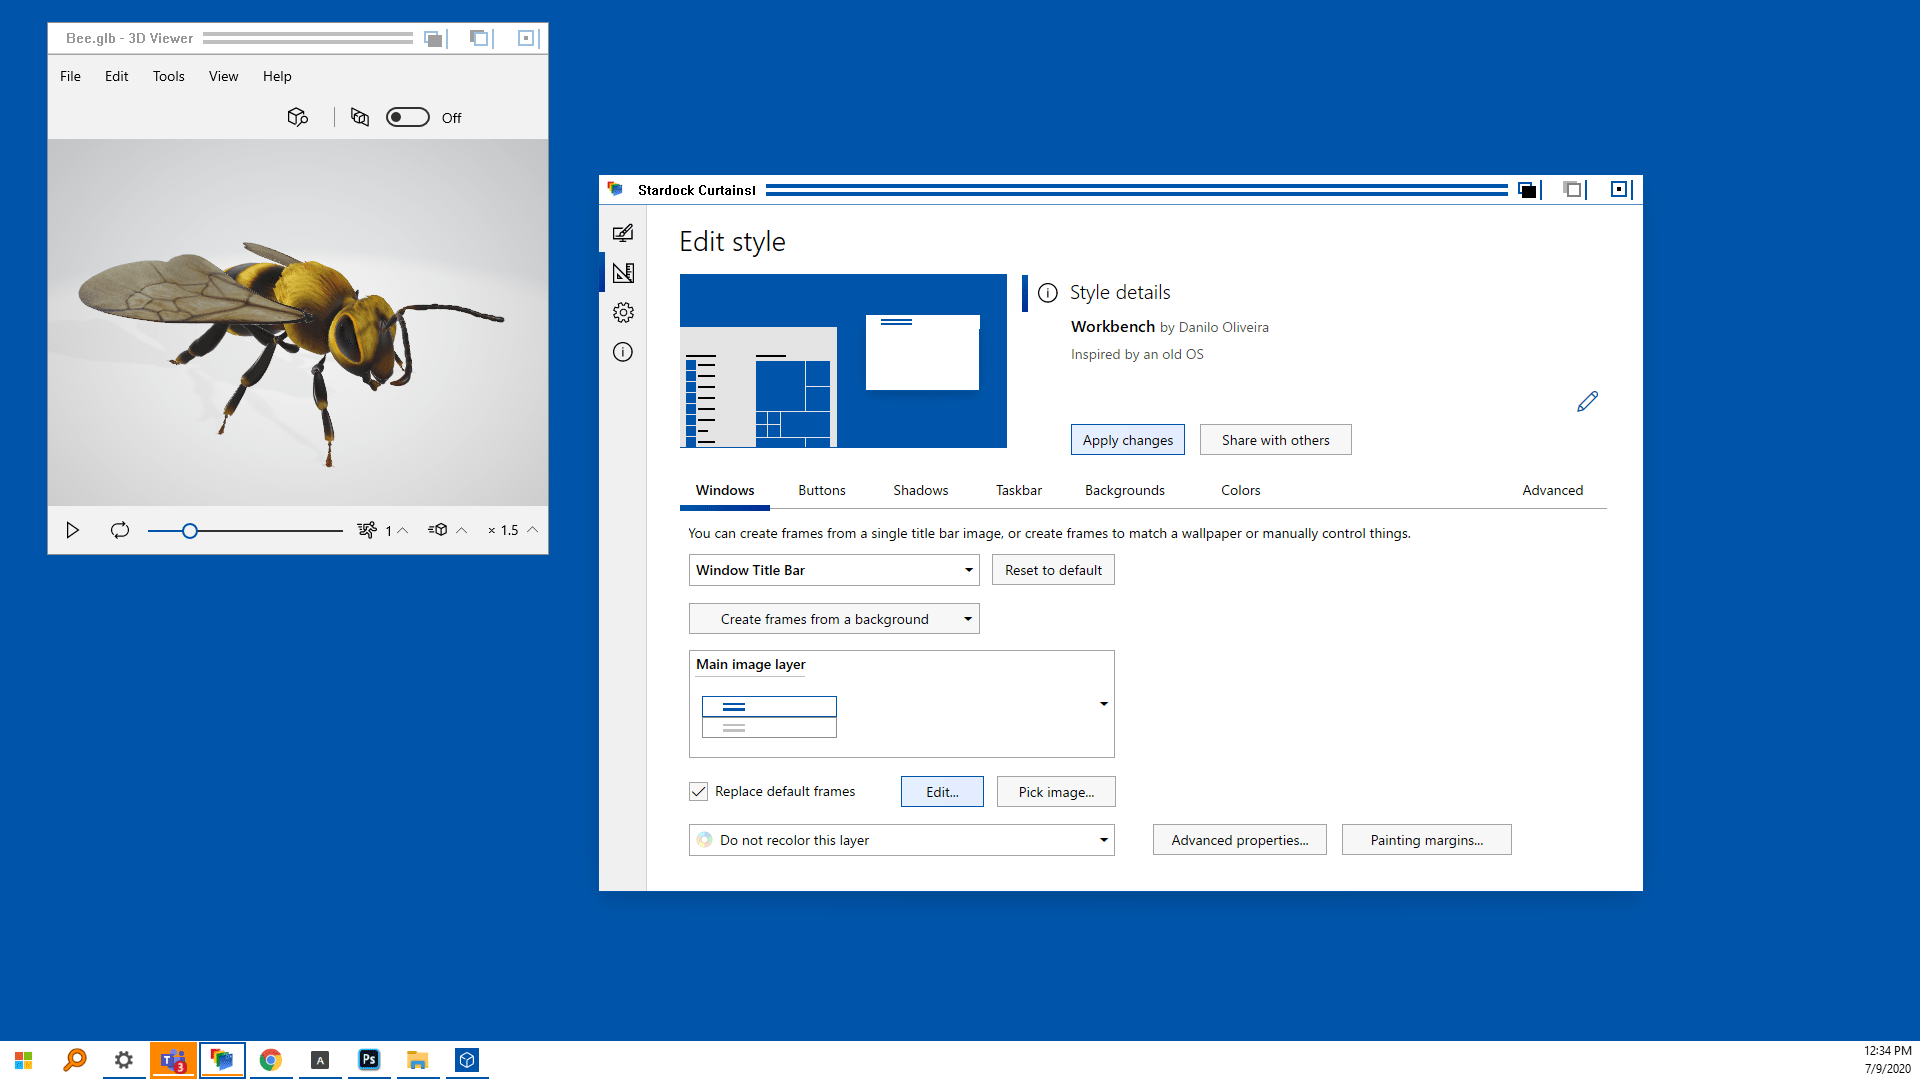This screenshot has width=1920, height=1080.
Task: Select the ruler measurements icon in Curtains sidebar
Action: click(x=623, y=272)
